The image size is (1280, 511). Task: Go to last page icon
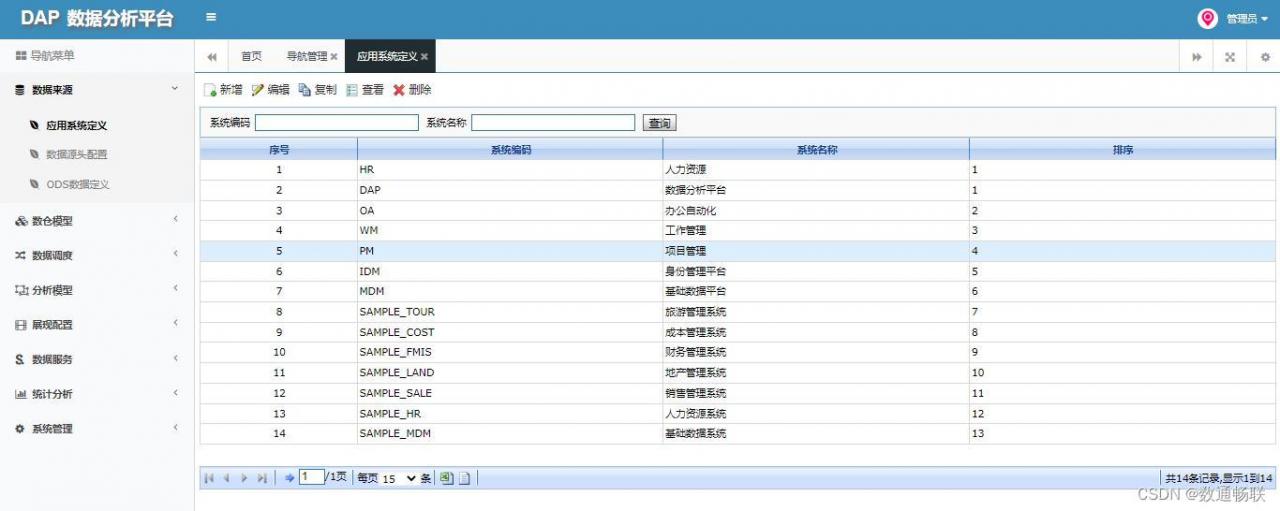[x=262, y=478]
